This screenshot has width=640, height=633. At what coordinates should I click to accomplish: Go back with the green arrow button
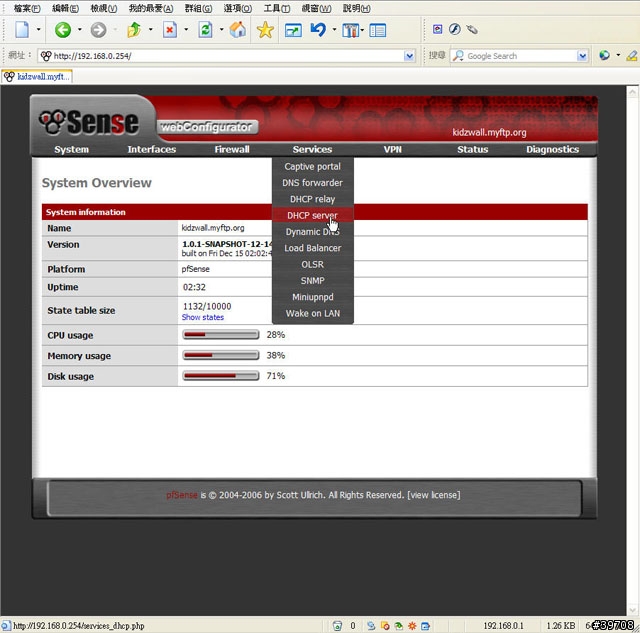coord(63,30)
